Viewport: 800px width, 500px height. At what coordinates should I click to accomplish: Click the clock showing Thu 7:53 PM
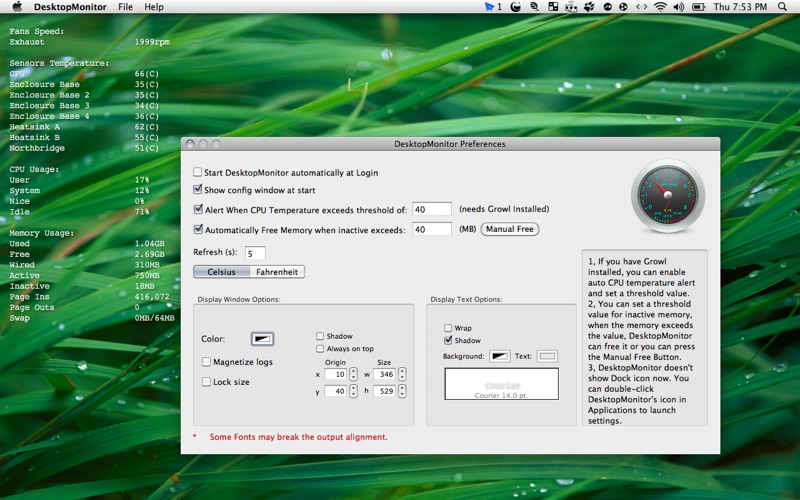coord(740,7)
